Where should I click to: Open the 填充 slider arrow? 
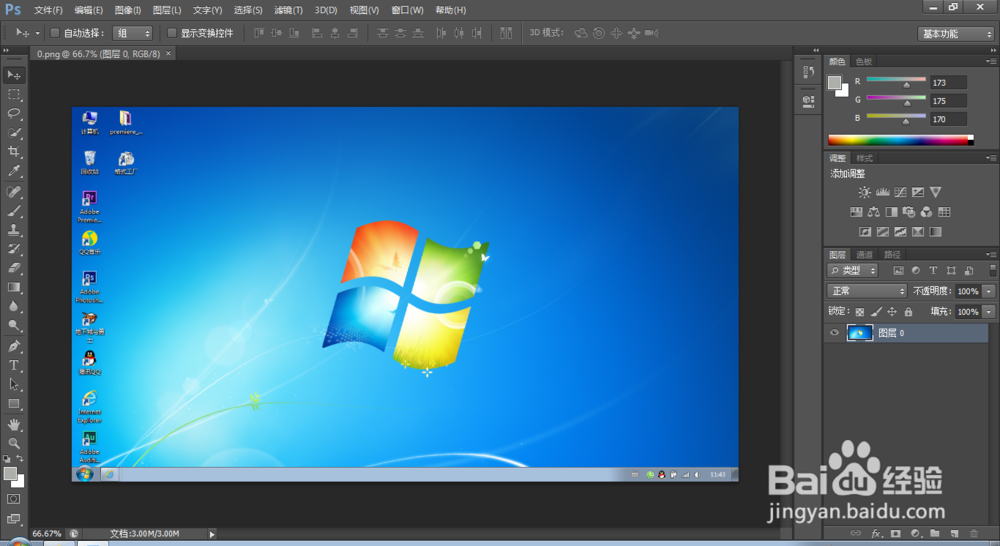tap(989, 312)
